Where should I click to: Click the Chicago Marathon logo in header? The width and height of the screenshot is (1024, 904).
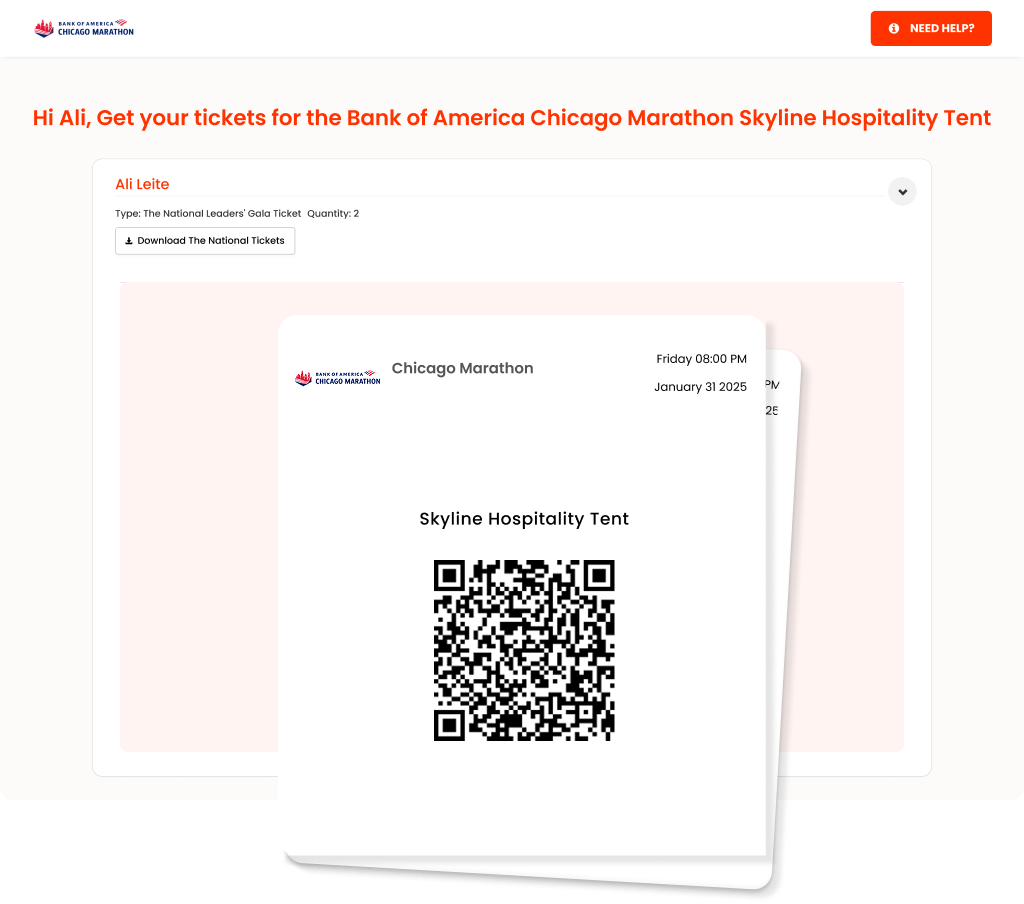[x=84, y=28]
